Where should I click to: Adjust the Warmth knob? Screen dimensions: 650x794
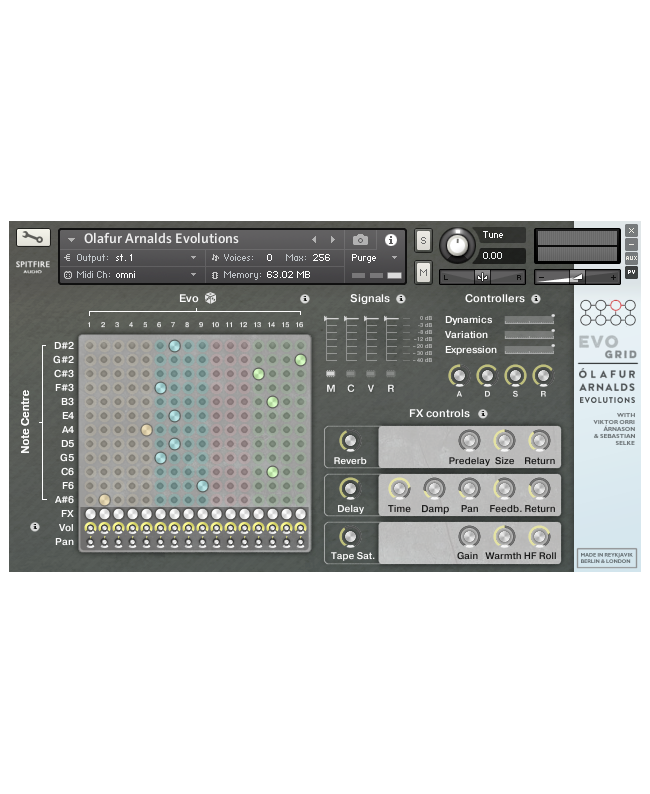(504, 536)
